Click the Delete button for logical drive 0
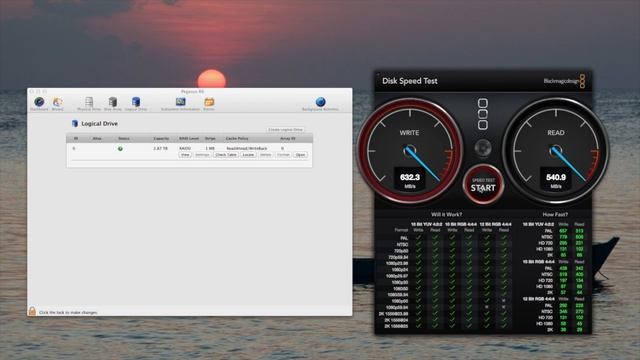The image size is (640, 360). coord(266,155)
